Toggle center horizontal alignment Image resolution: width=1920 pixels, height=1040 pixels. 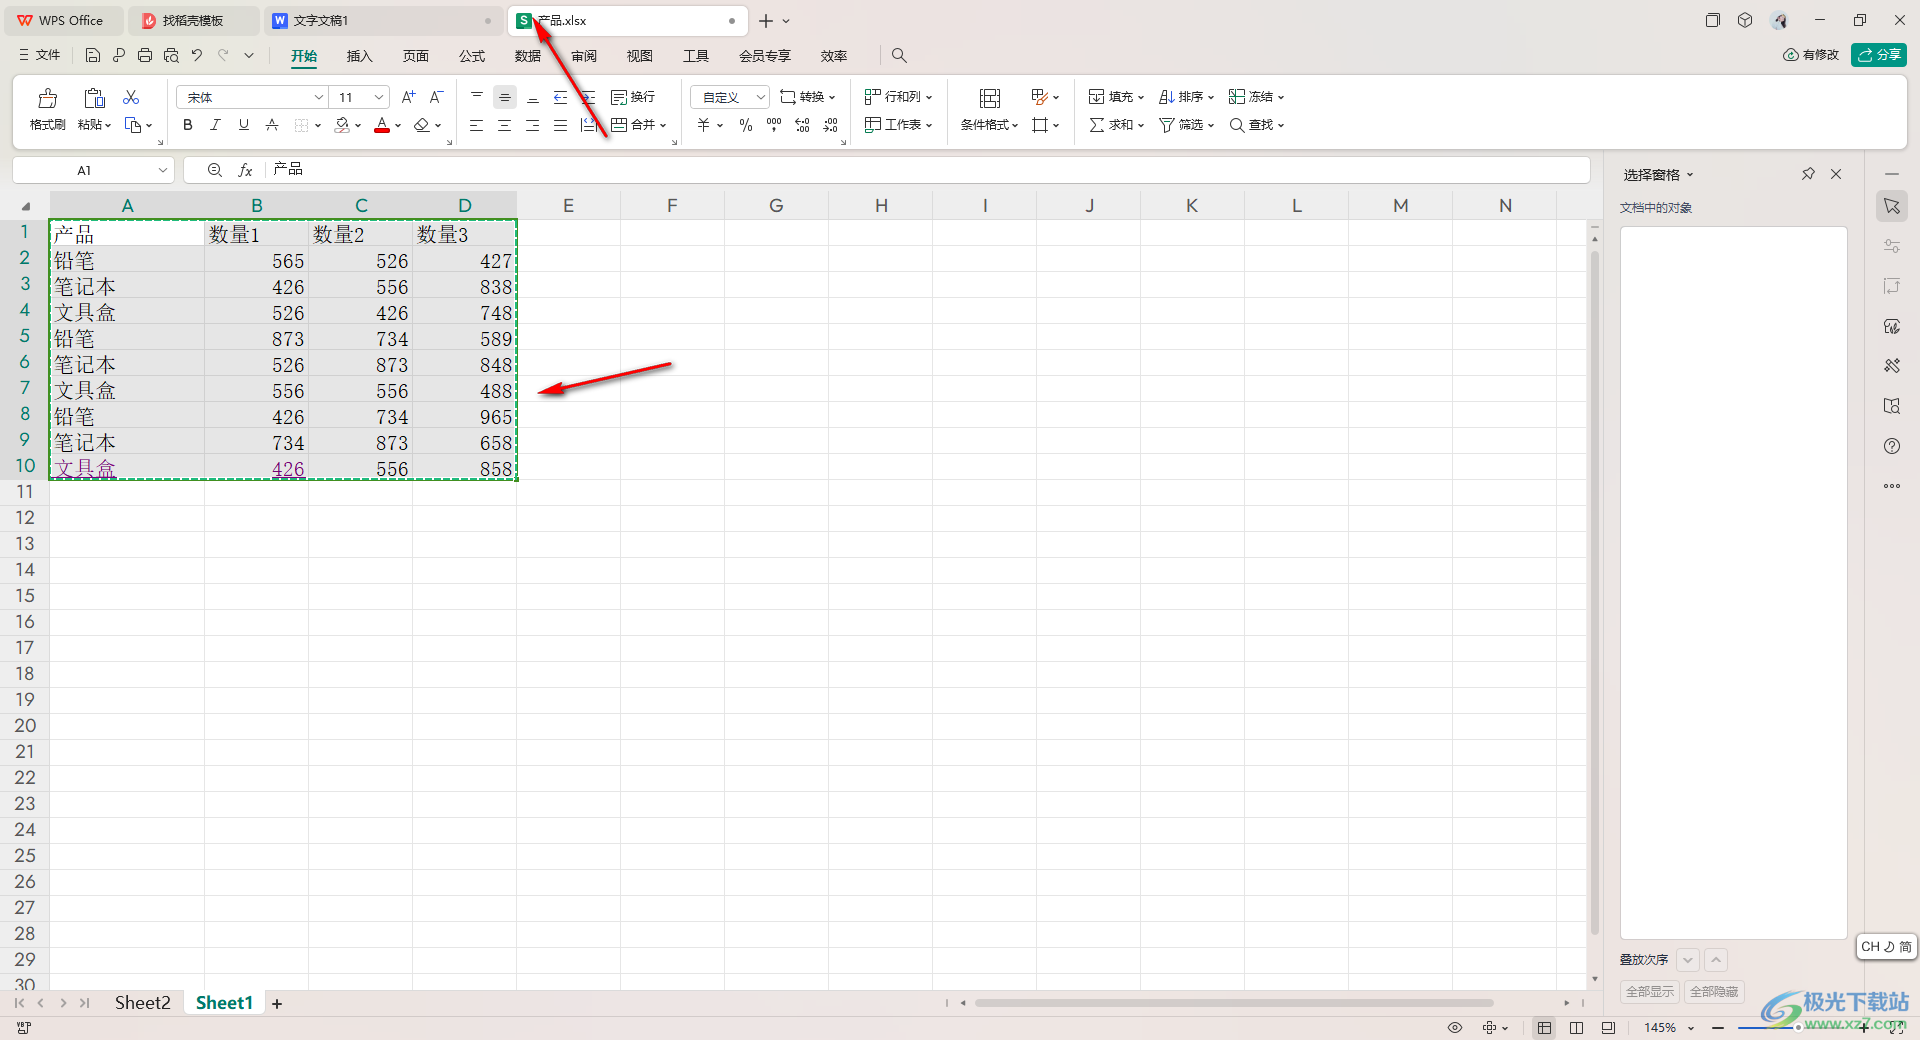click(x=505, y=125)
